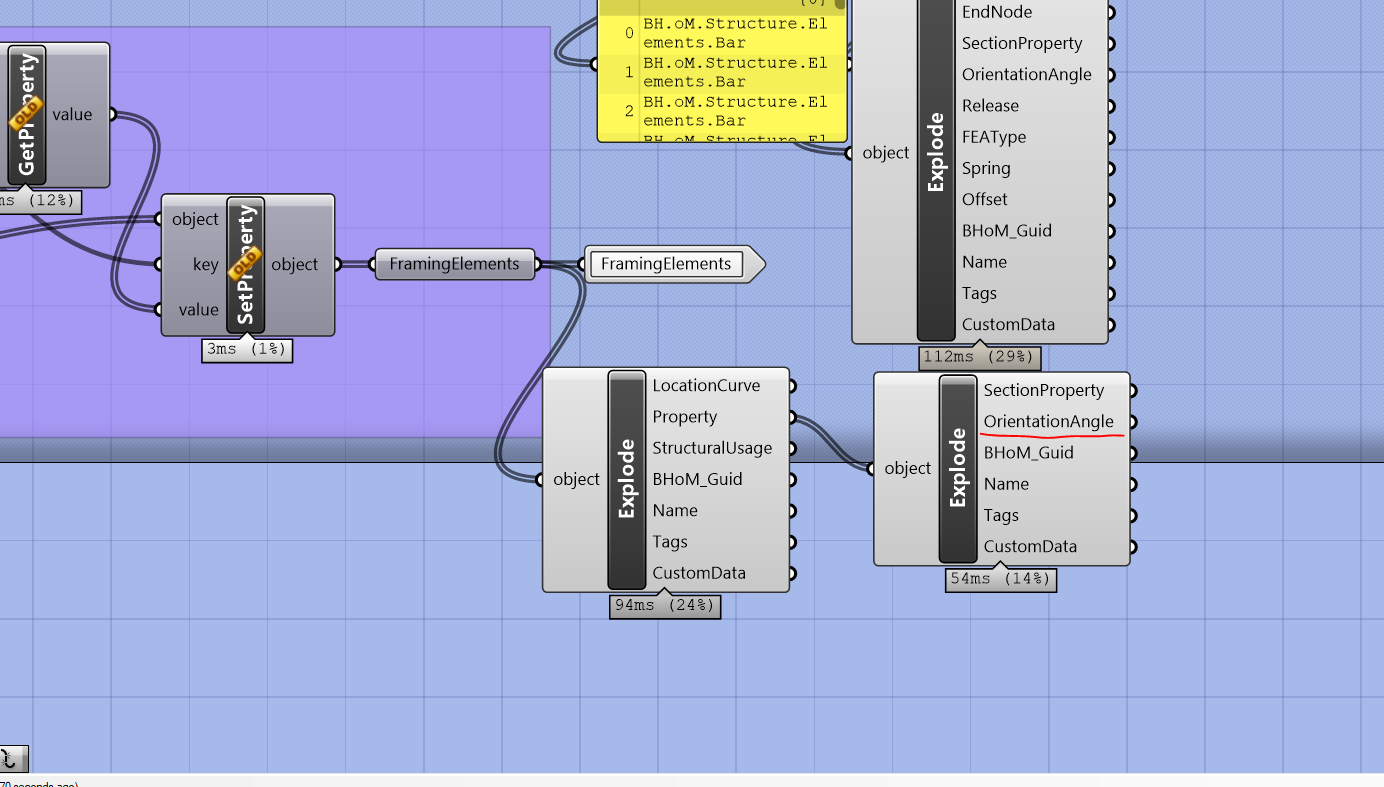Click the value output socket on GetProperty

coord(115,114)
